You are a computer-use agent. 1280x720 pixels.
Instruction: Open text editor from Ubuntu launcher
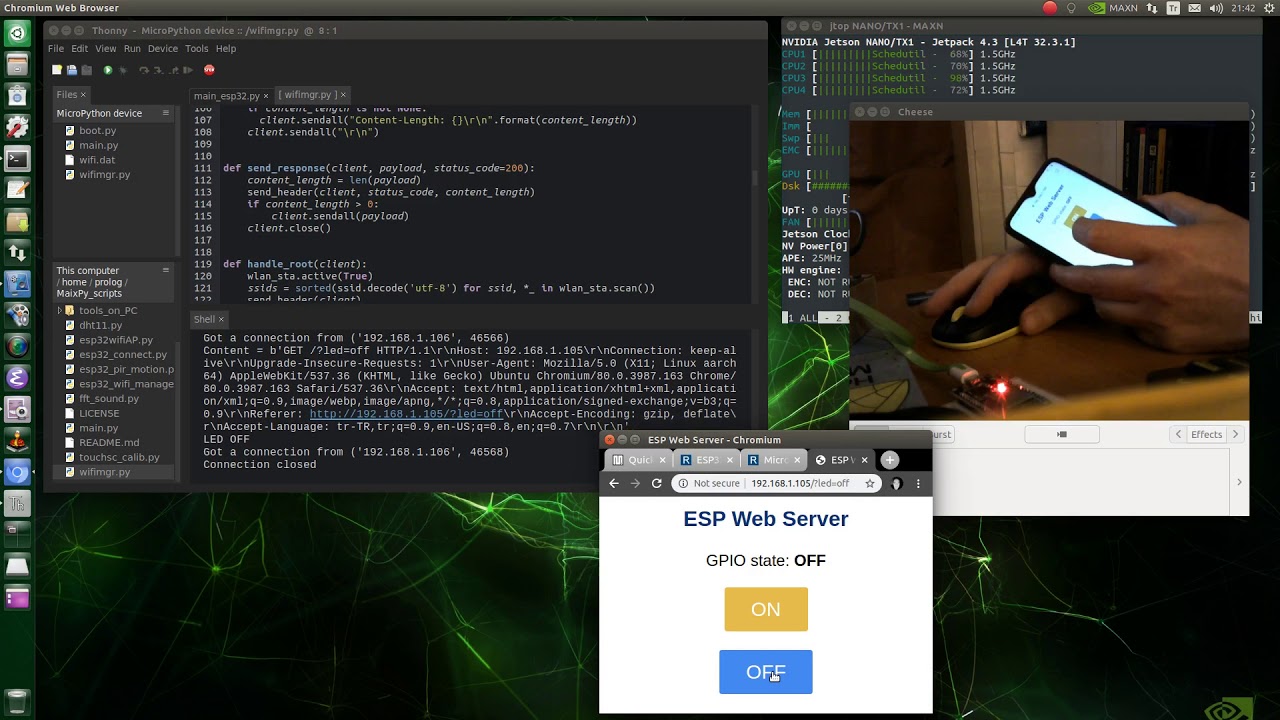(x=17, y=189)
